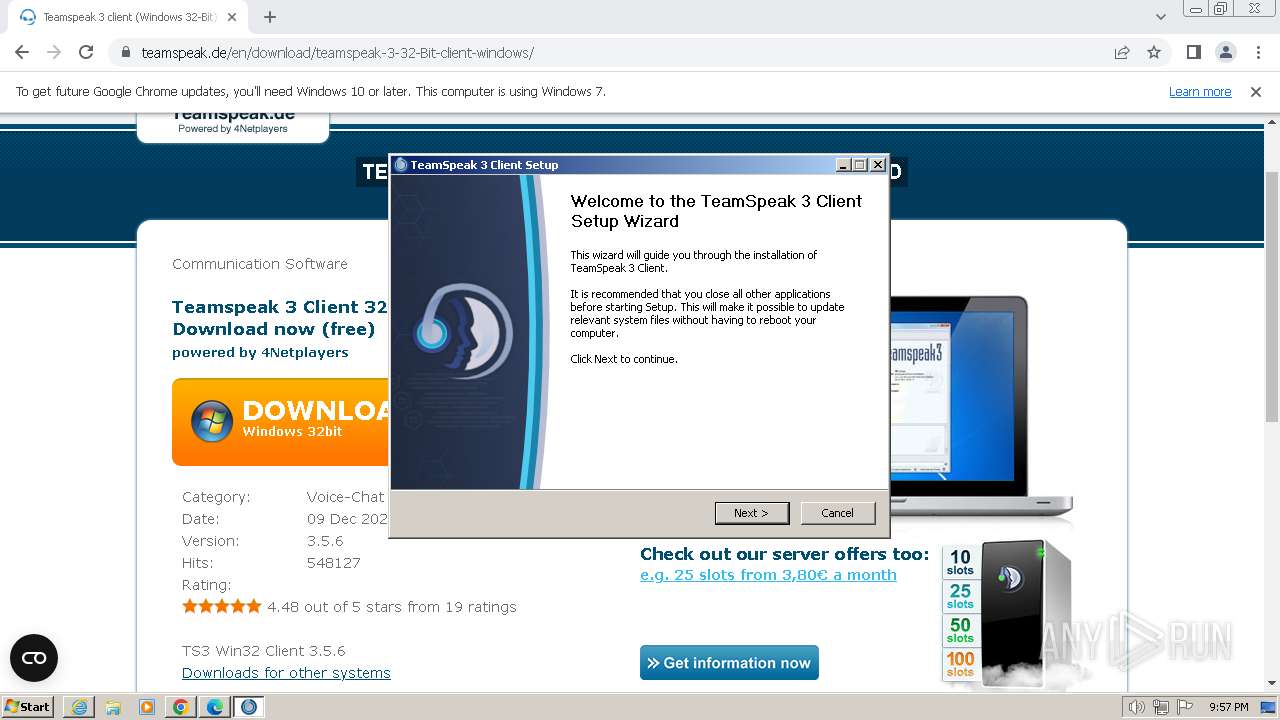Share this page icon in address bar

click(x=1122, y=52)
